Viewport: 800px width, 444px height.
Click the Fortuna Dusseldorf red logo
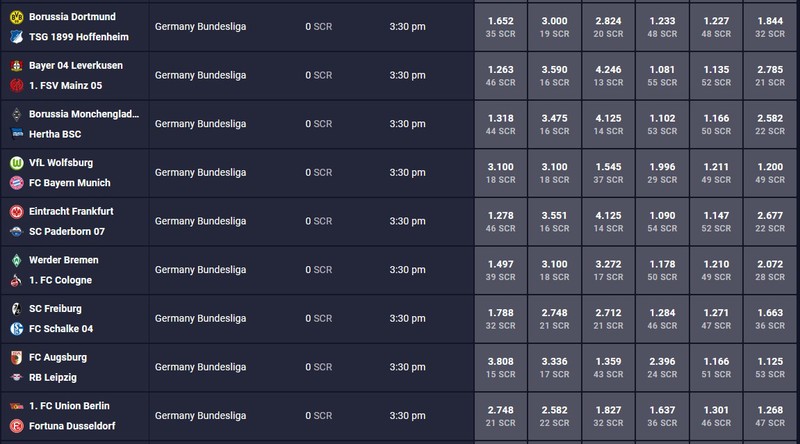(16, 426)
